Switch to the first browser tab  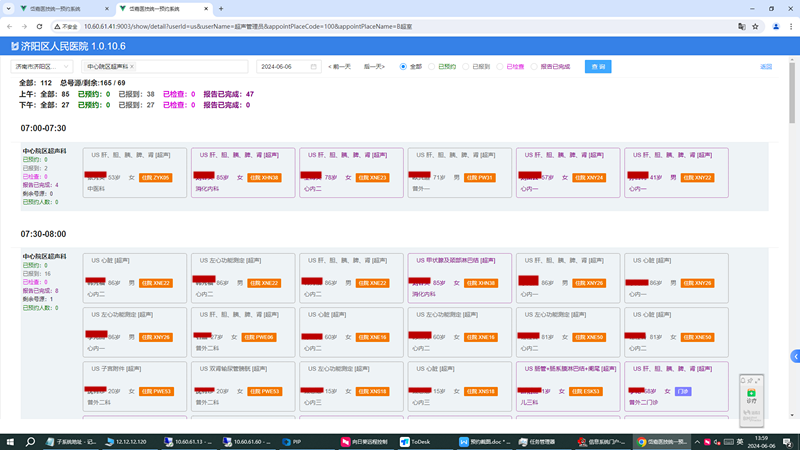(50, 8)
